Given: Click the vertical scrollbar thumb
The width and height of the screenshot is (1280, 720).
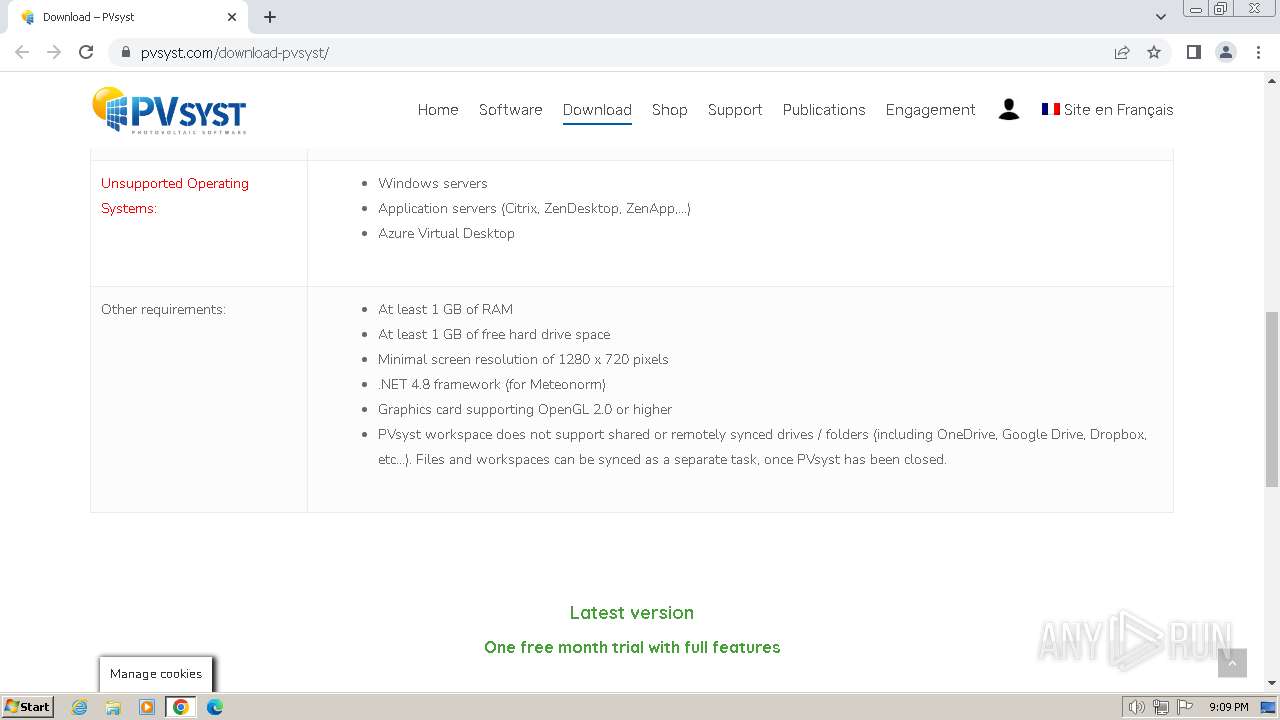Looking at the screenshot, I should coord(1272,399).
